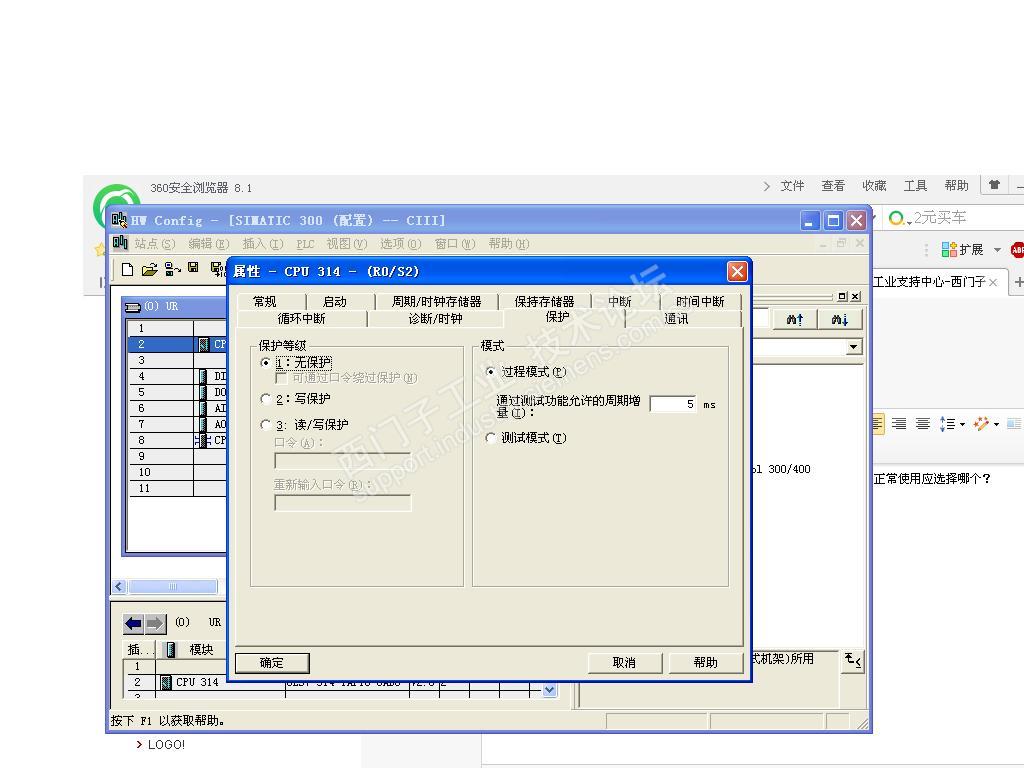This screenshot has height=768, width=1024.
Task: Click the 360 search engine logo in the search box
Action: pyautogui.click(x=897, y=217)
